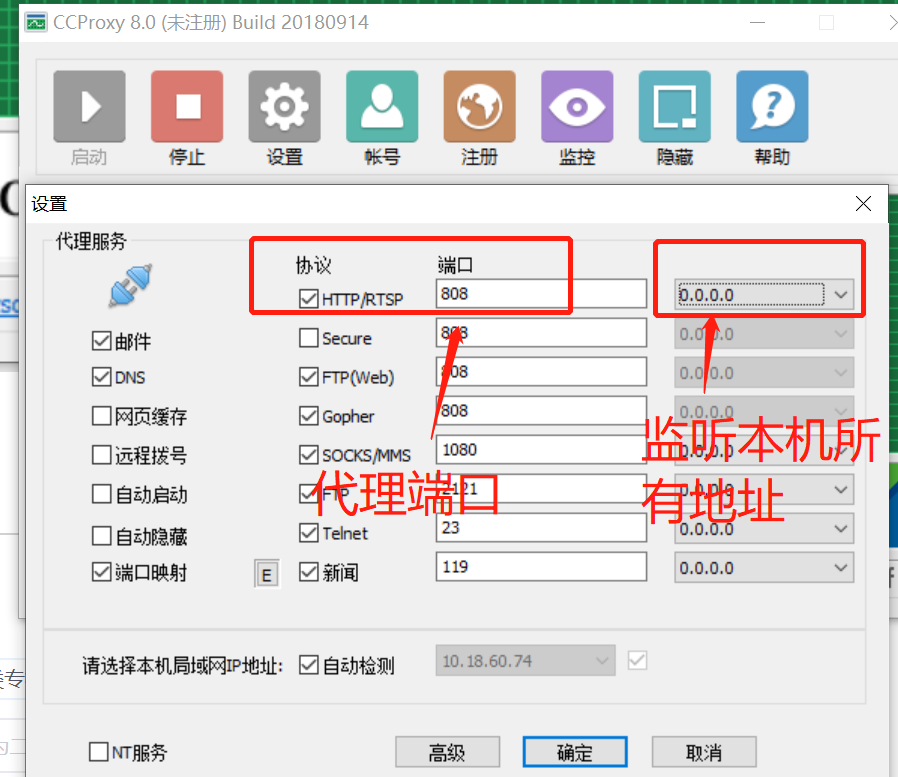Toggle the HTTP/RTSP protocol checkbox
The width and height of the screenshot is (898, 777).
pos(309,298)
